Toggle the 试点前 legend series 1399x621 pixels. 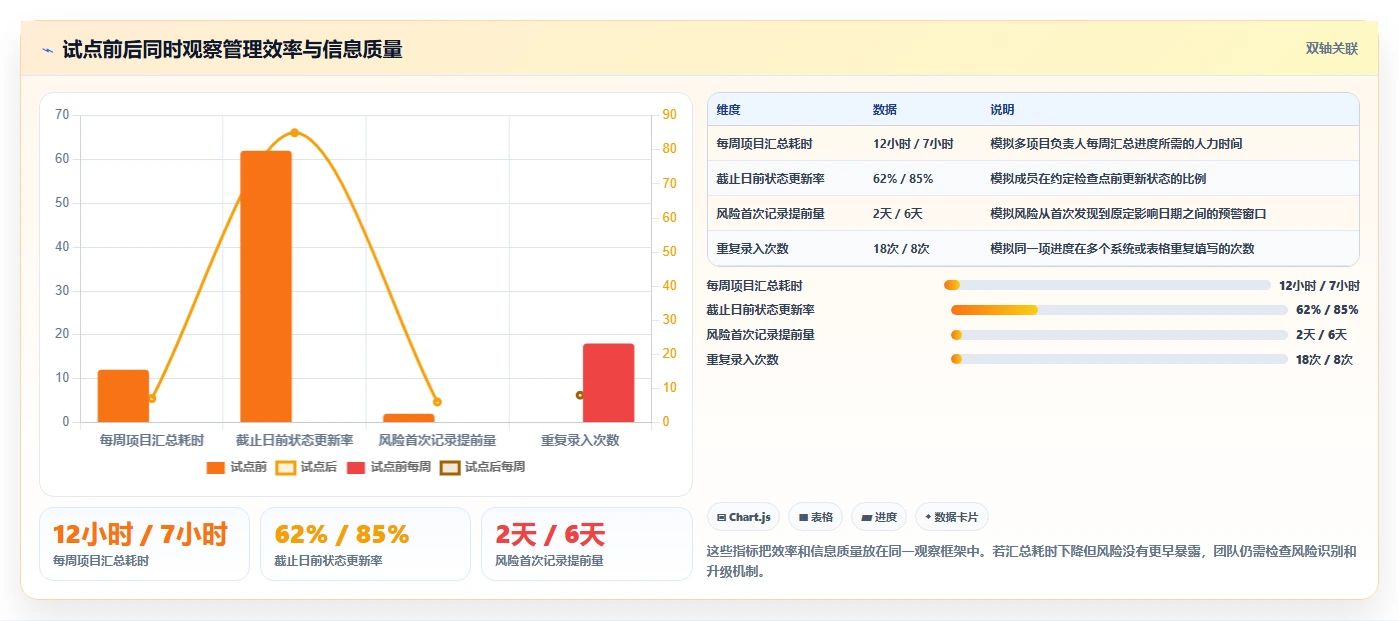[x=236, y=467]
